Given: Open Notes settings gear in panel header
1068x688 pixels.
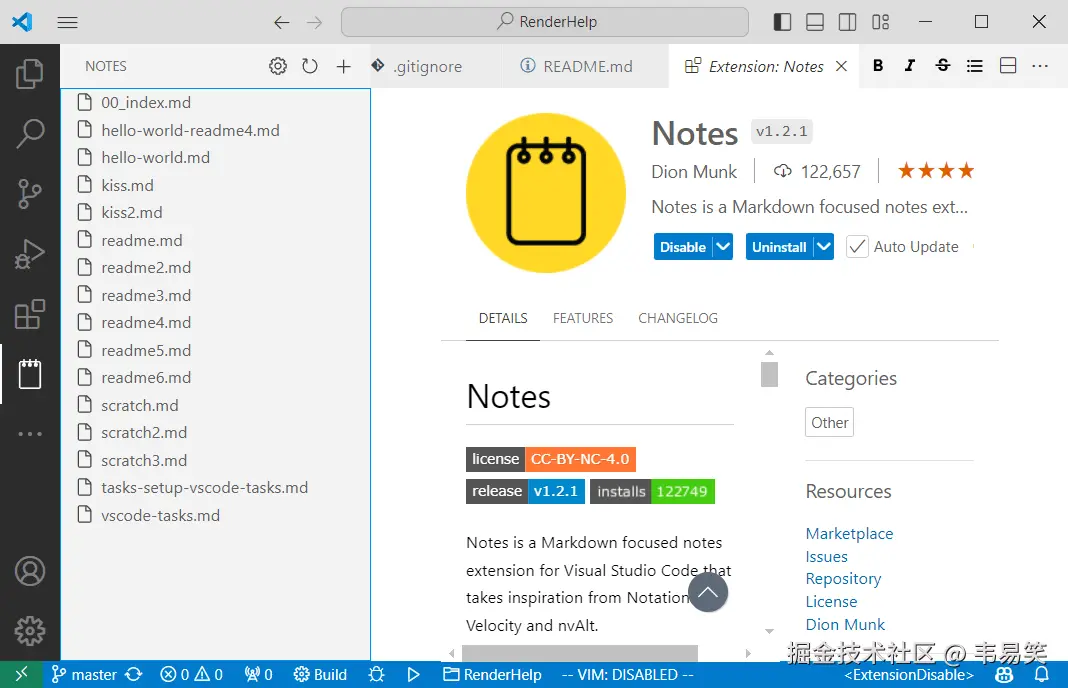Looking at the screenshot, I should (277, 66).
